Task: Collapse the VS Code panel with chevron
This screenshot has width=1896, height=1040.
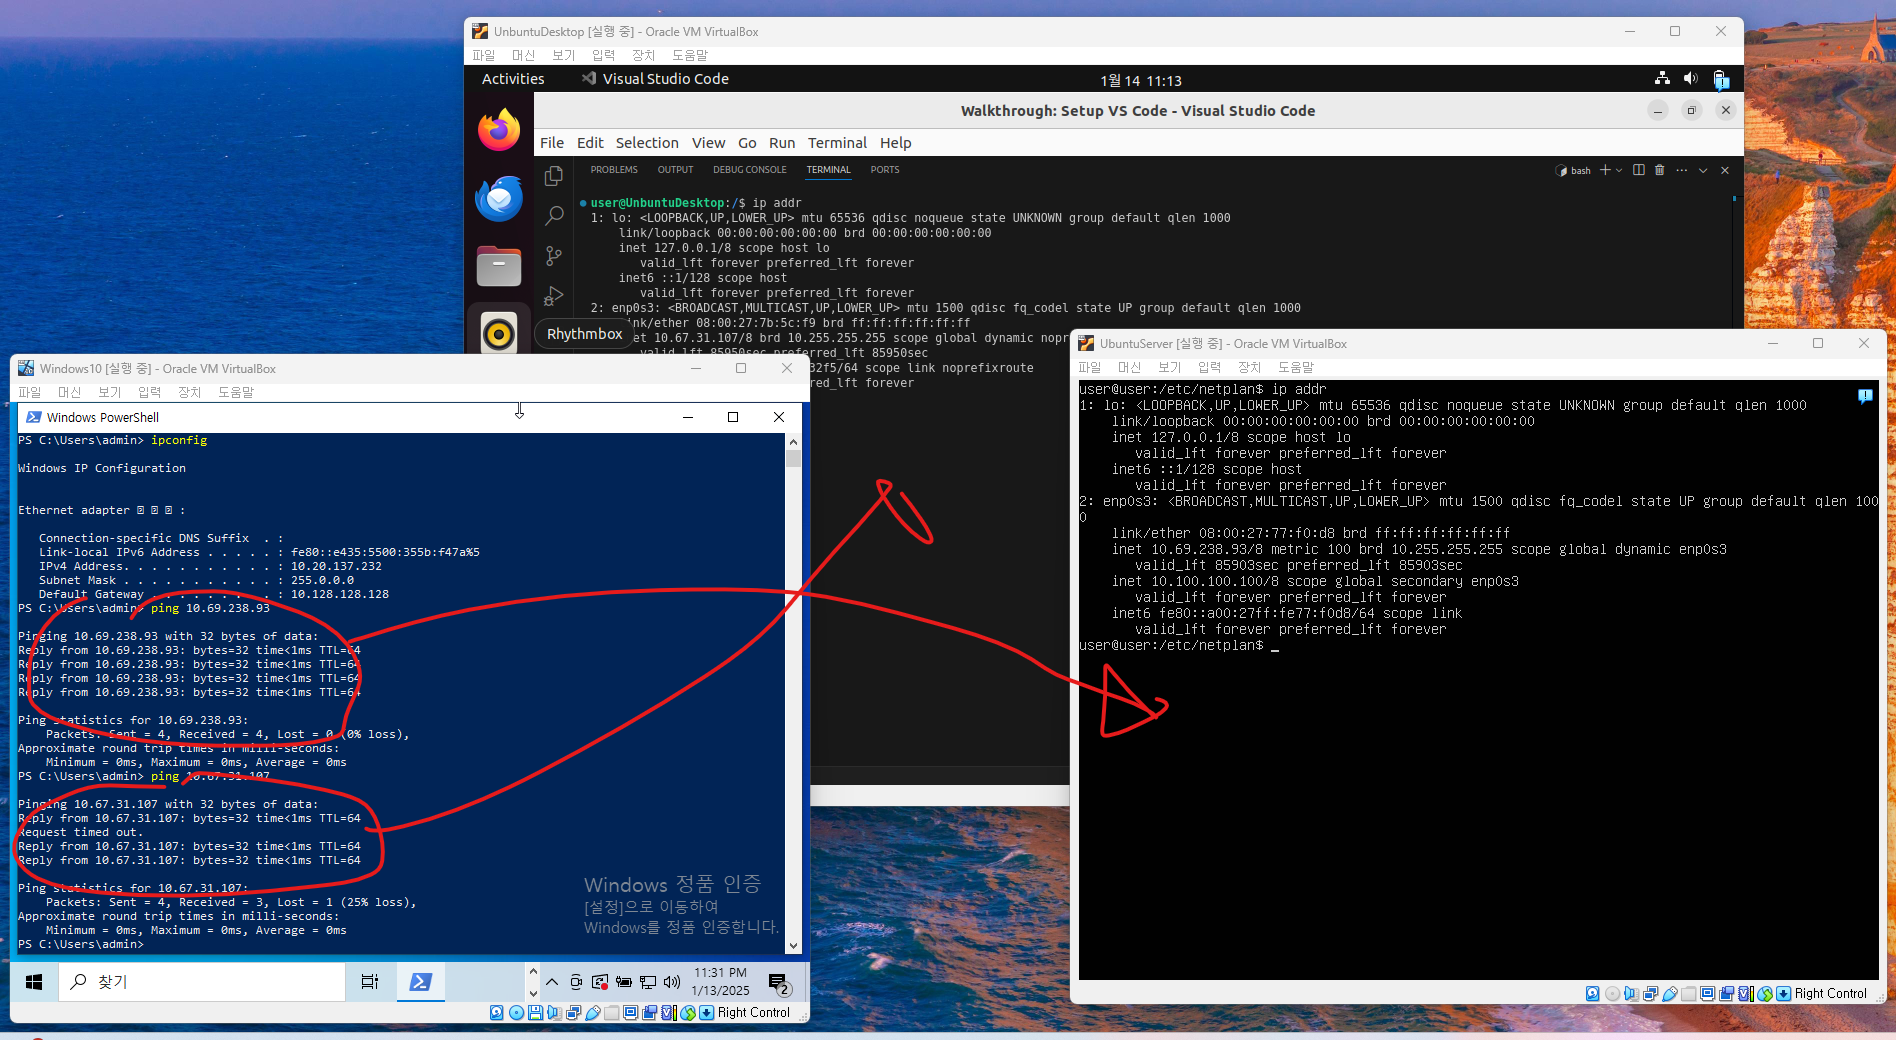Action: [1703, 170]
